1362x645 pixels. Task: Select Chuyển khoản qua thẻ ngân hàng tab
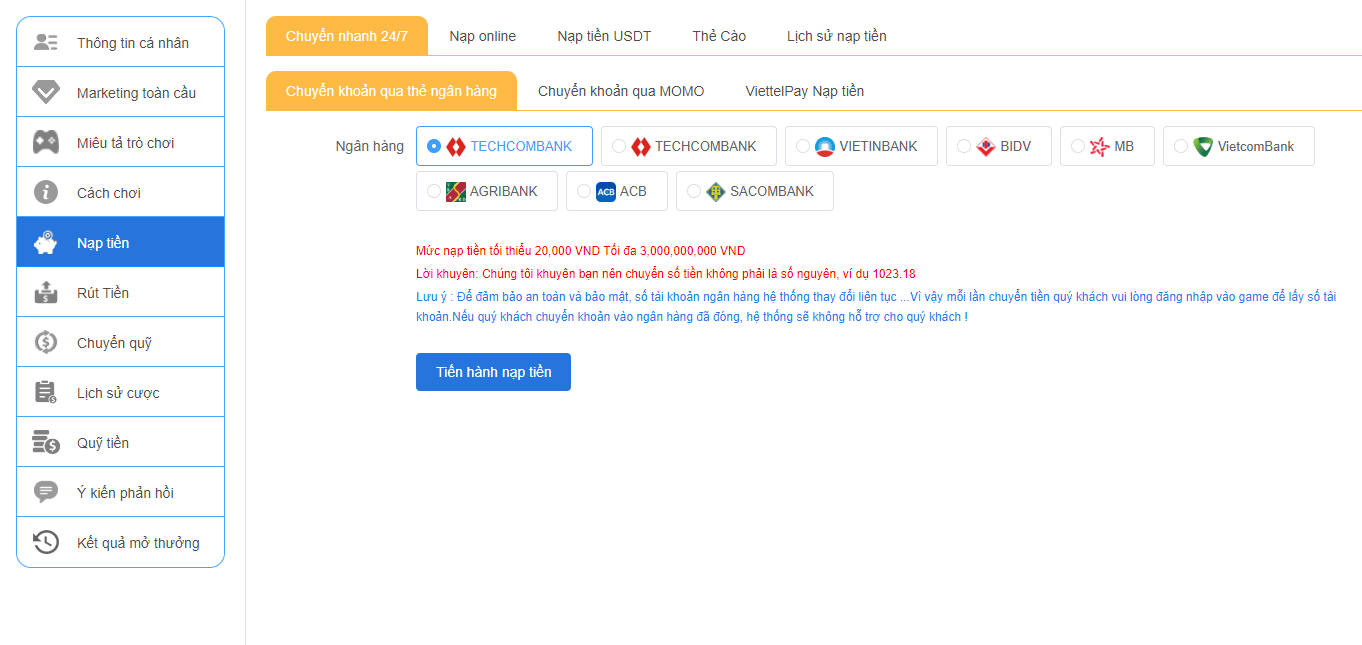point(391,91)
